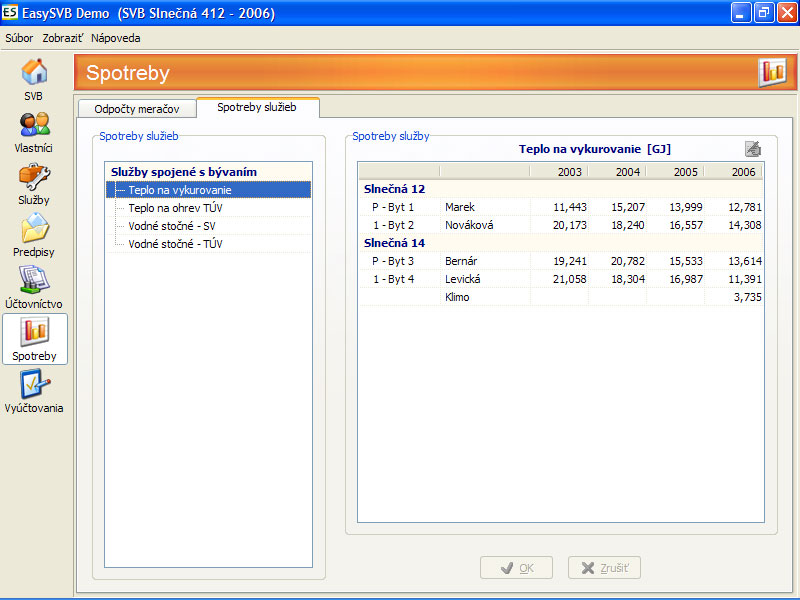Restore down the EasySVB window

pyautogui.click(x=764, y=13)
